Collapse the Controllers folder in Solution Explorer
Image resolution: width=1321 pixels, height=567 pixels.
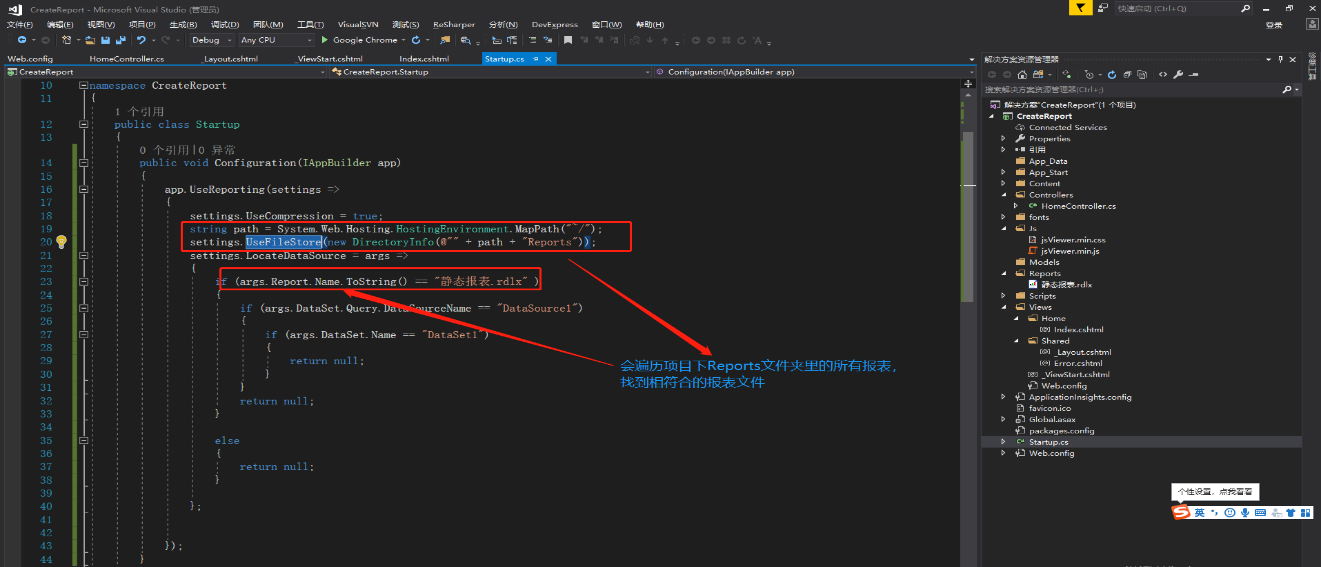[x=1004, y=195]
